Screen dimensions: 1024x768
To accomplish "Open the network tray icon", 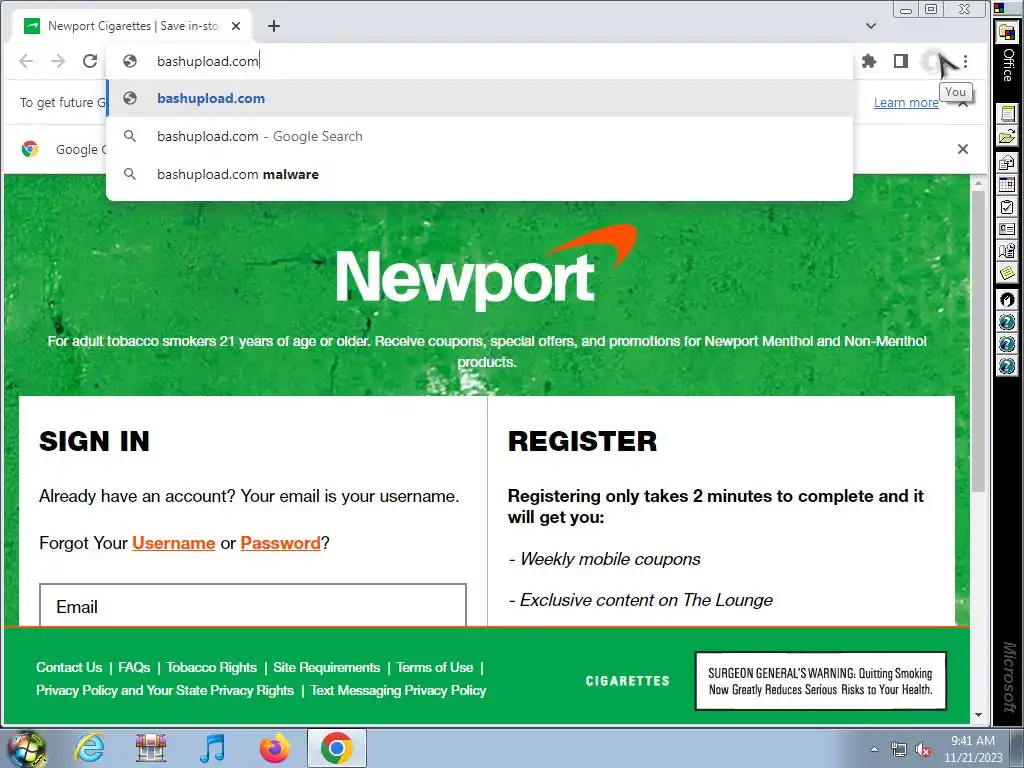I will (x=899, y=749).
